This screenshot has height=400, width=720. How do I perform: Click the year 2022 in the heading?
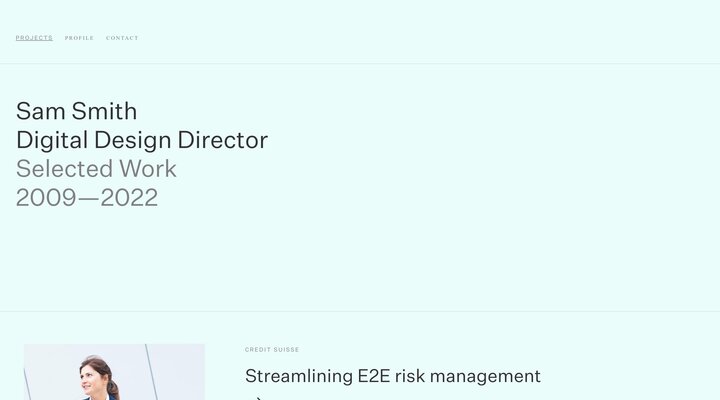128,197
